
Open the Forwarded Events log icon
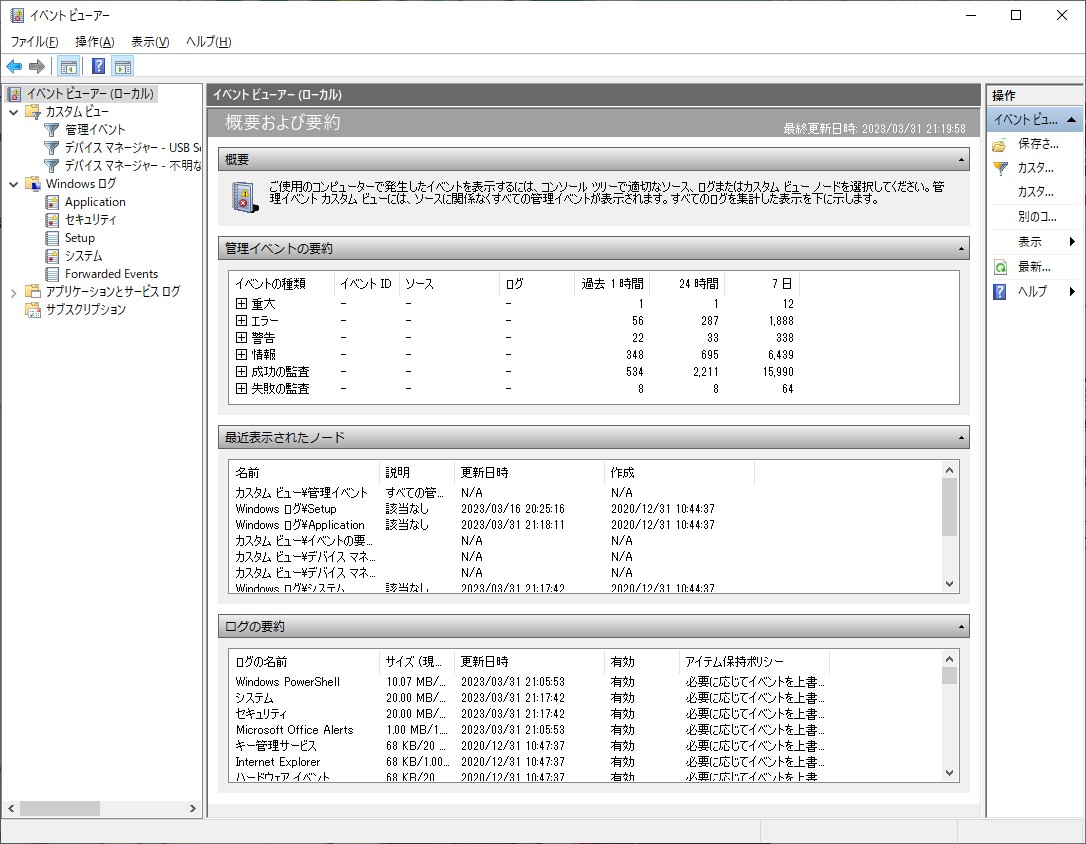pyautogui.click(x=52, y=273)
